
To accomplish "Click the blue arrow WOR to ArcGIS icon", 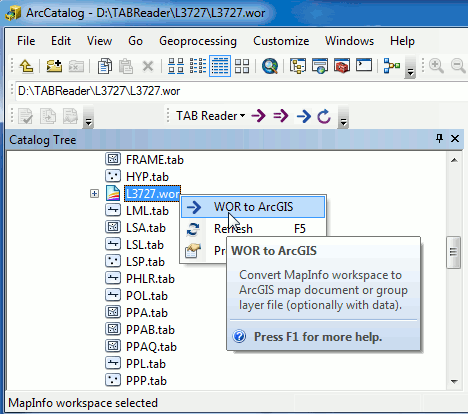I will pyautogui.click(x=303, y=116).
